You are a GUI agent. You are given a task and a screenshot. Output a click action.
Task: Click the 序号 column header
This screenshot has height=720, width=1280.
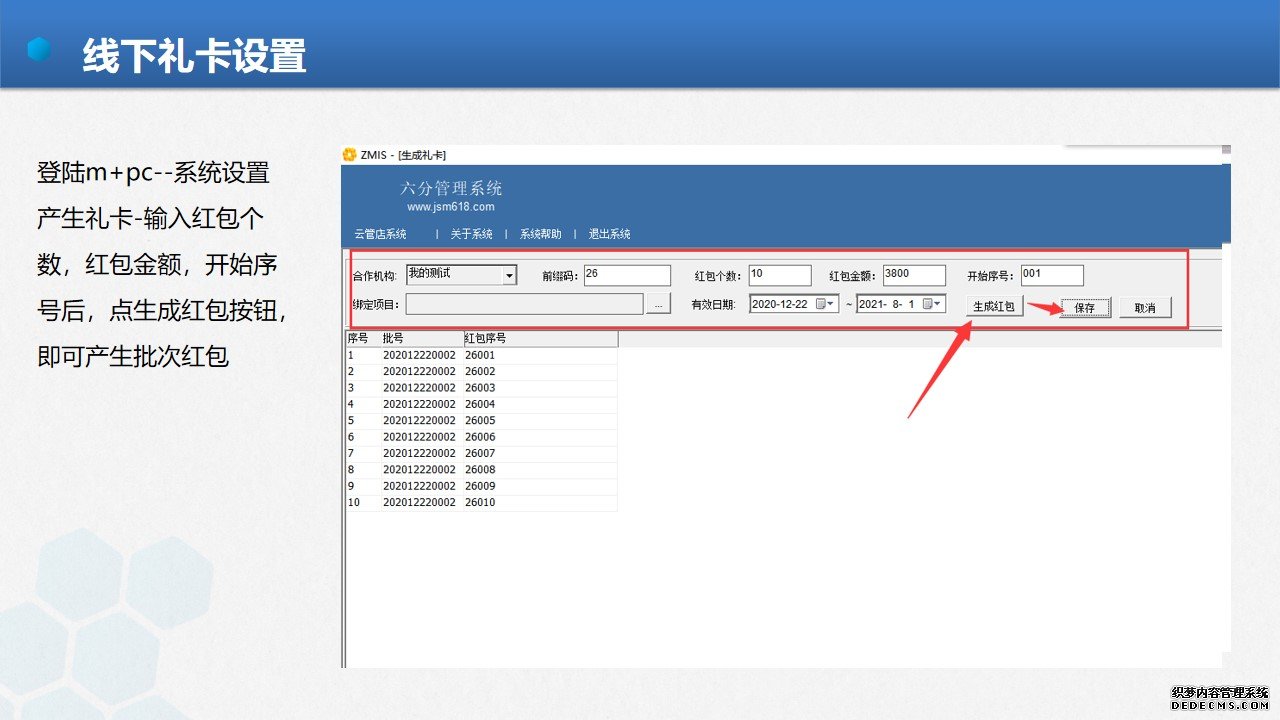(362, 339)
